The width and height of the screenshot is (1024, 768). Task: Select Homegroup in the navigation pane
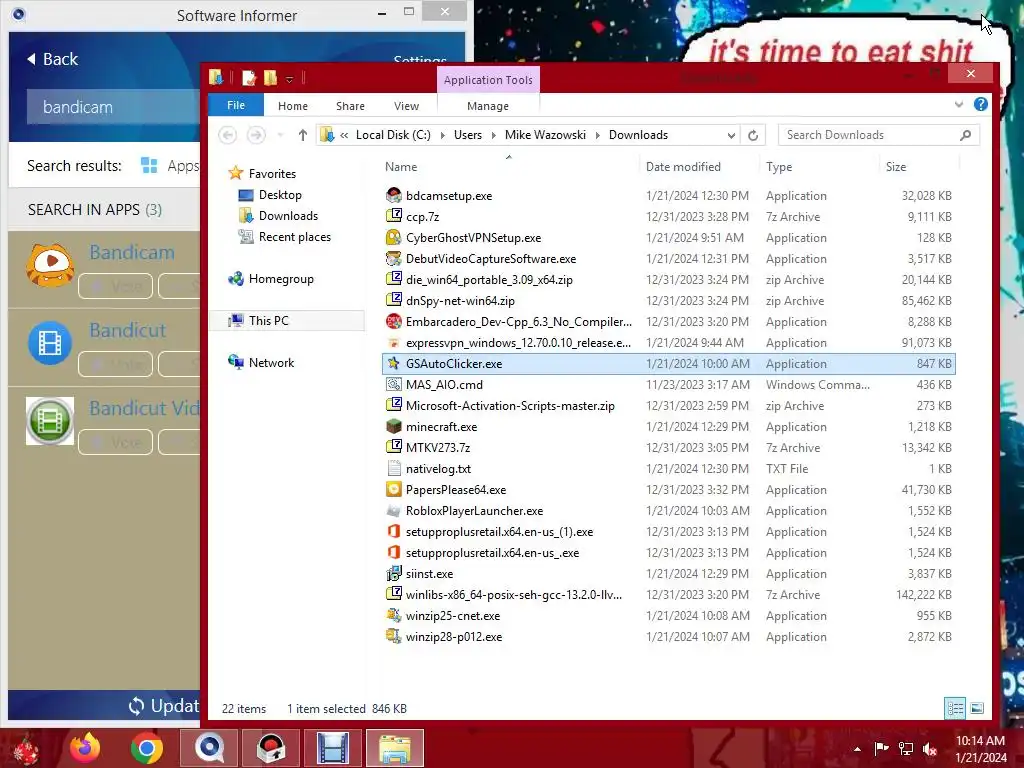(281, 279)
